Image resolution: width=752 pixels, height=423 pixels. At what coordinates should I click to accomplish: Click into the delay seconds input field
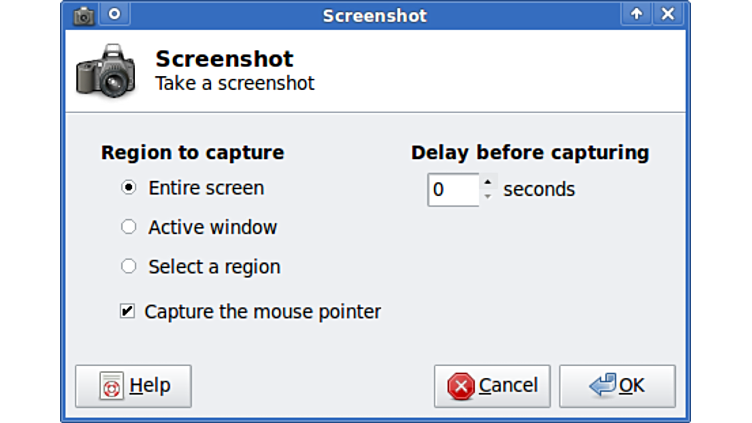[453, 189]
